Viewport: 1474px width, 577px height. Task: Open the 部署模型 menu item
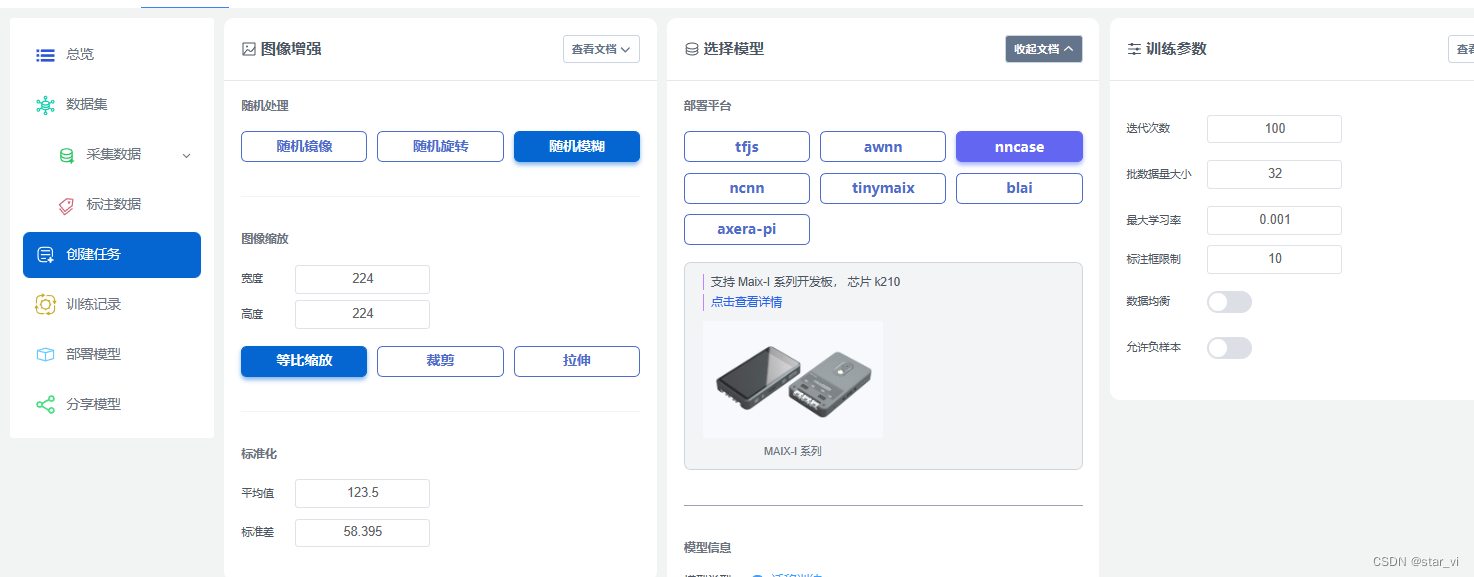point(112,355)
